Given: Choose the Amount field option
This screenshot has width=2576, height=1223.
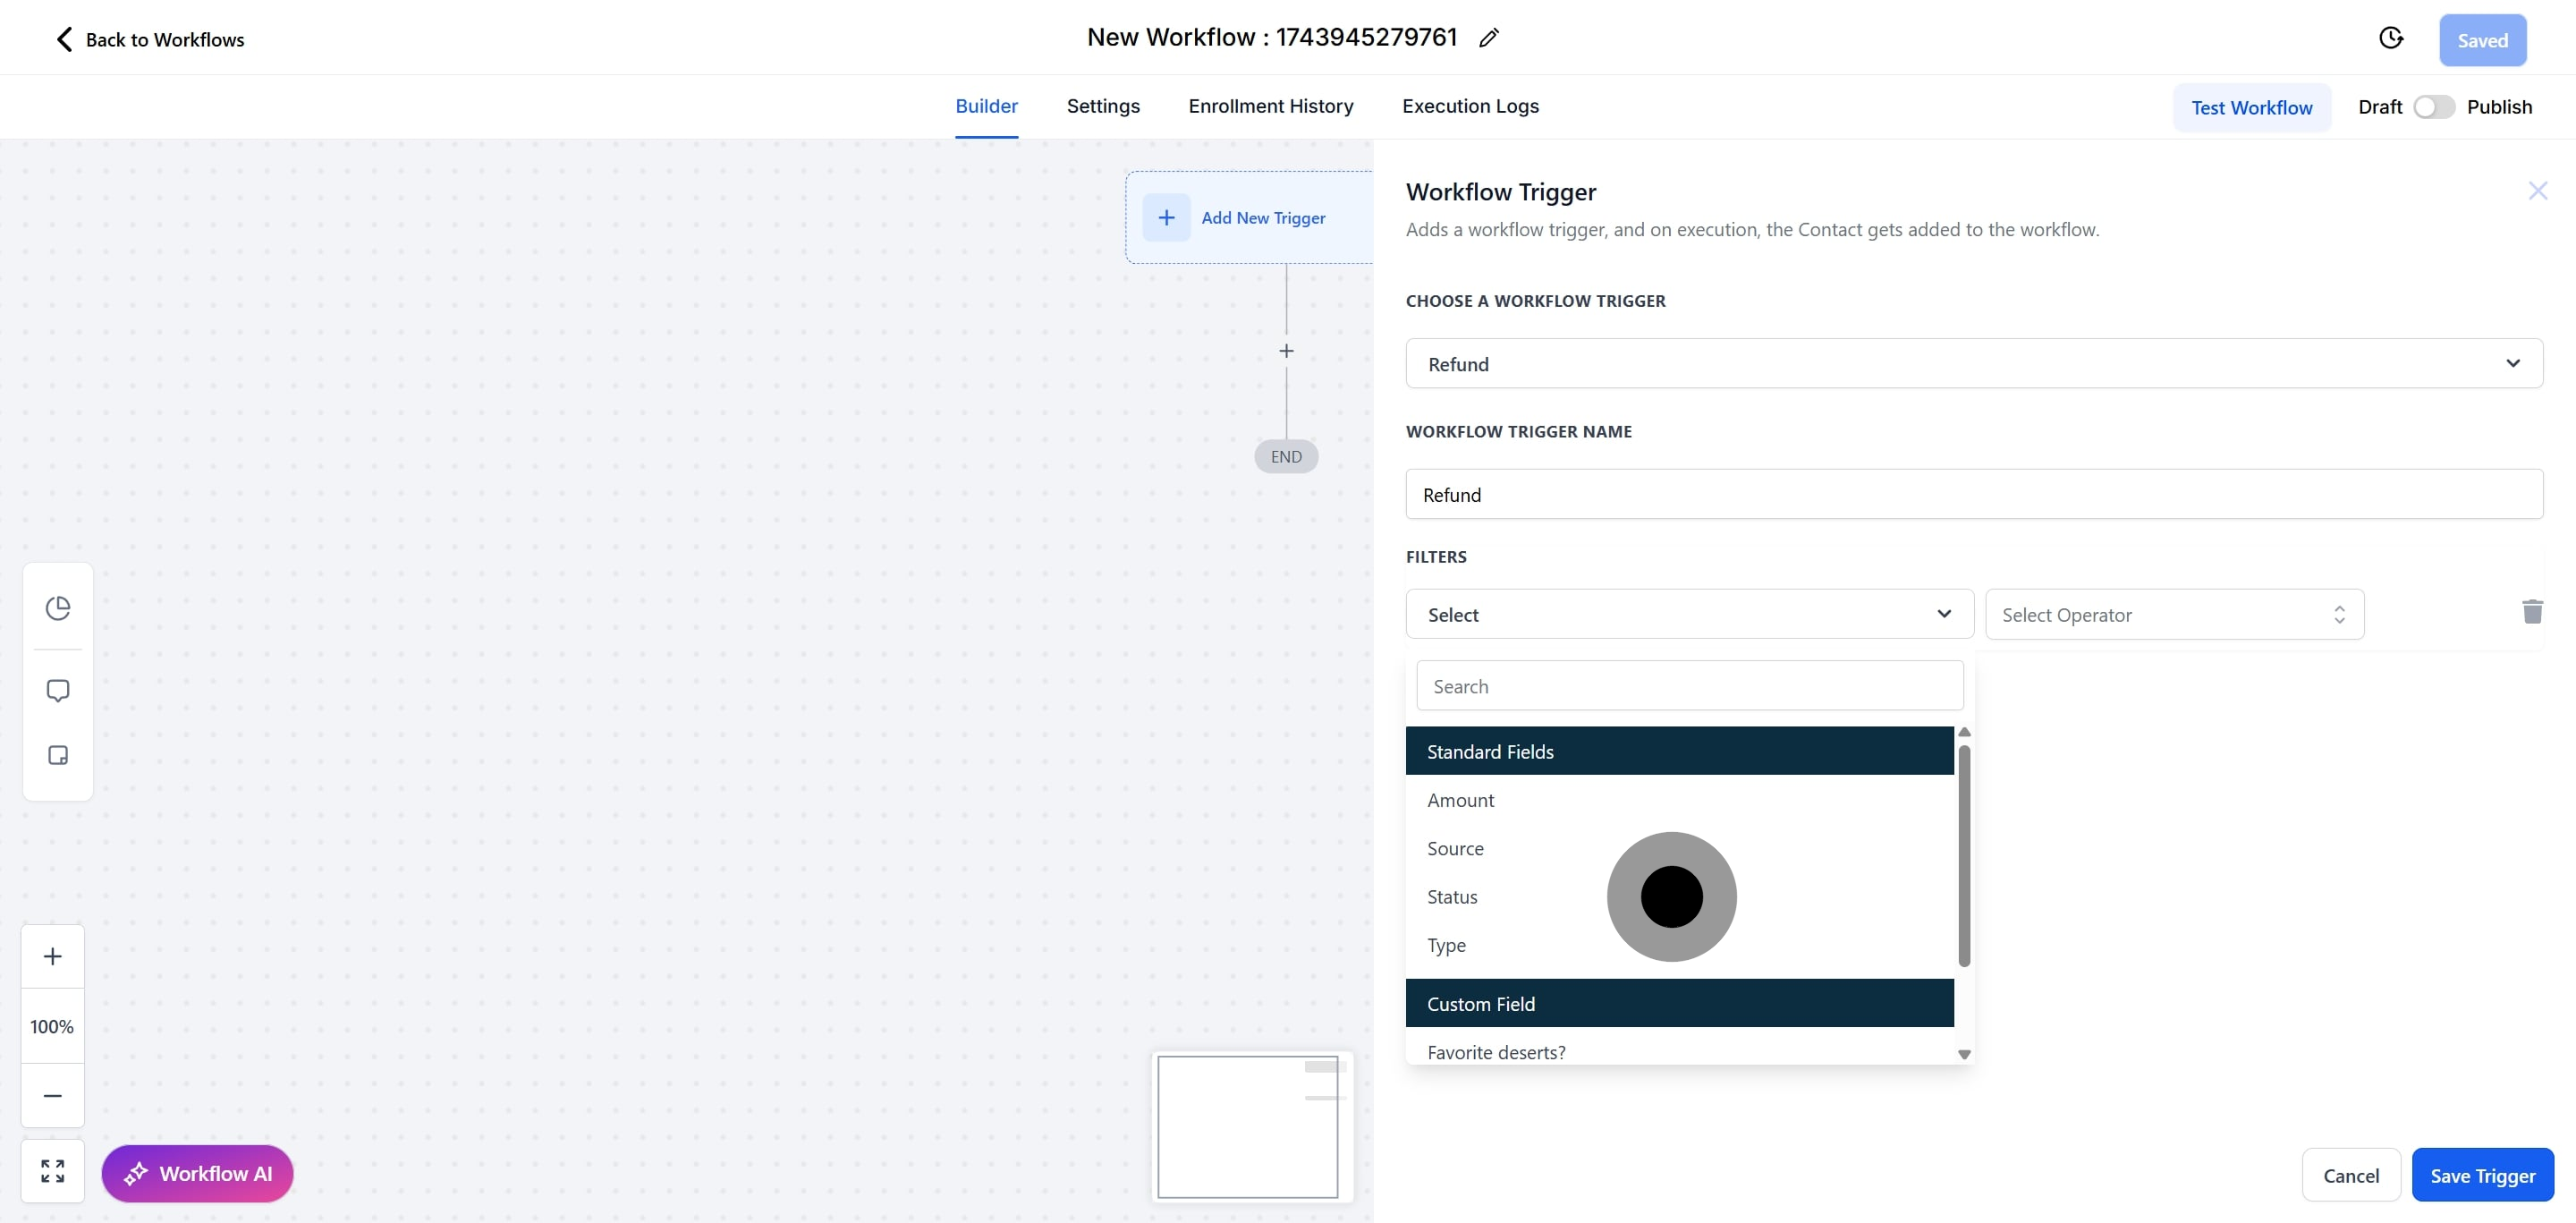Looking at the screenshot, I should (1679, 800).
